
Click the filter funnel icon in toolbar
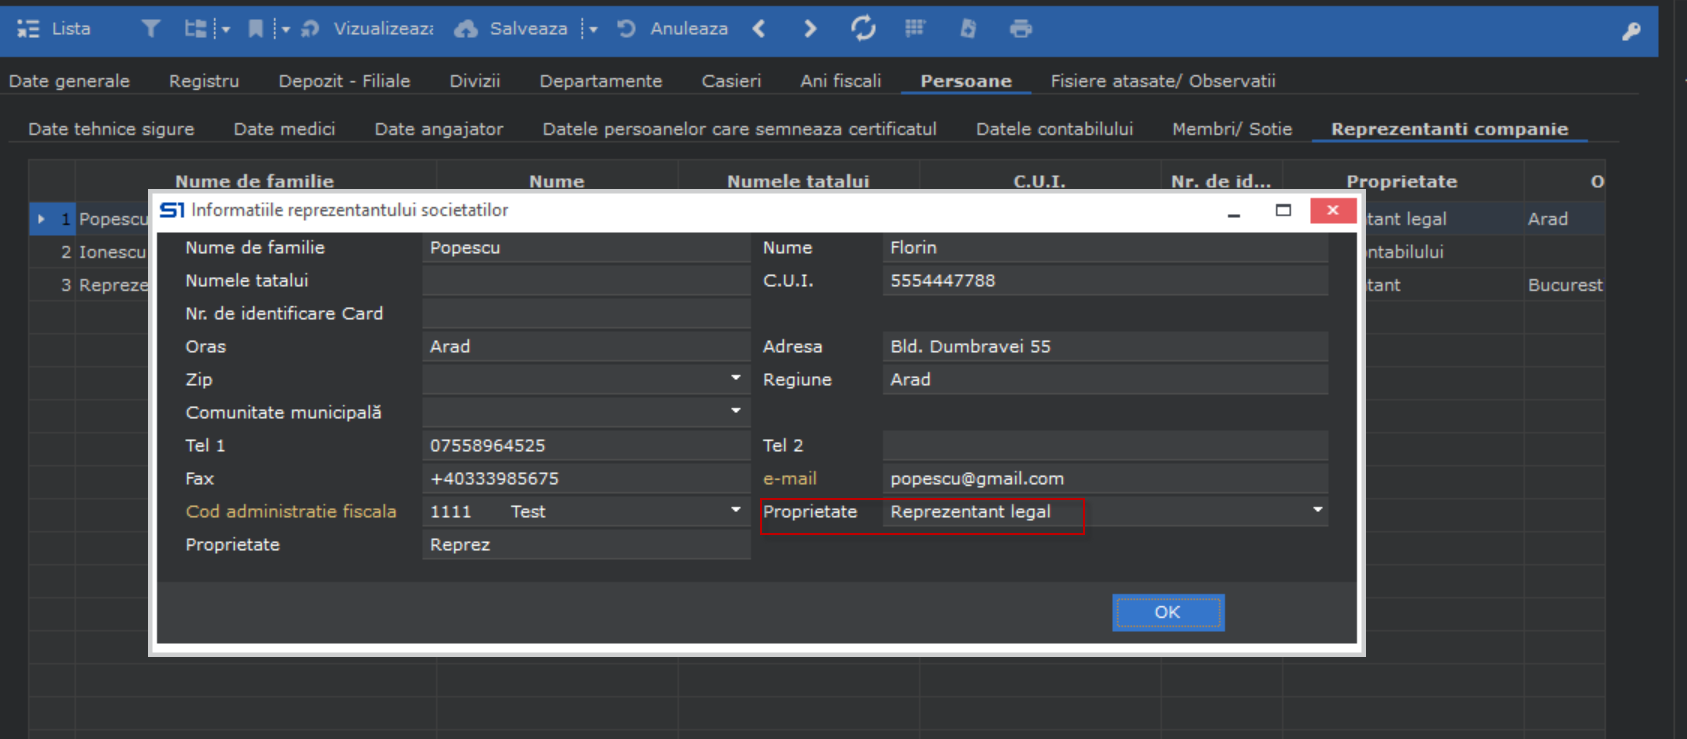(x=150, y=29)
